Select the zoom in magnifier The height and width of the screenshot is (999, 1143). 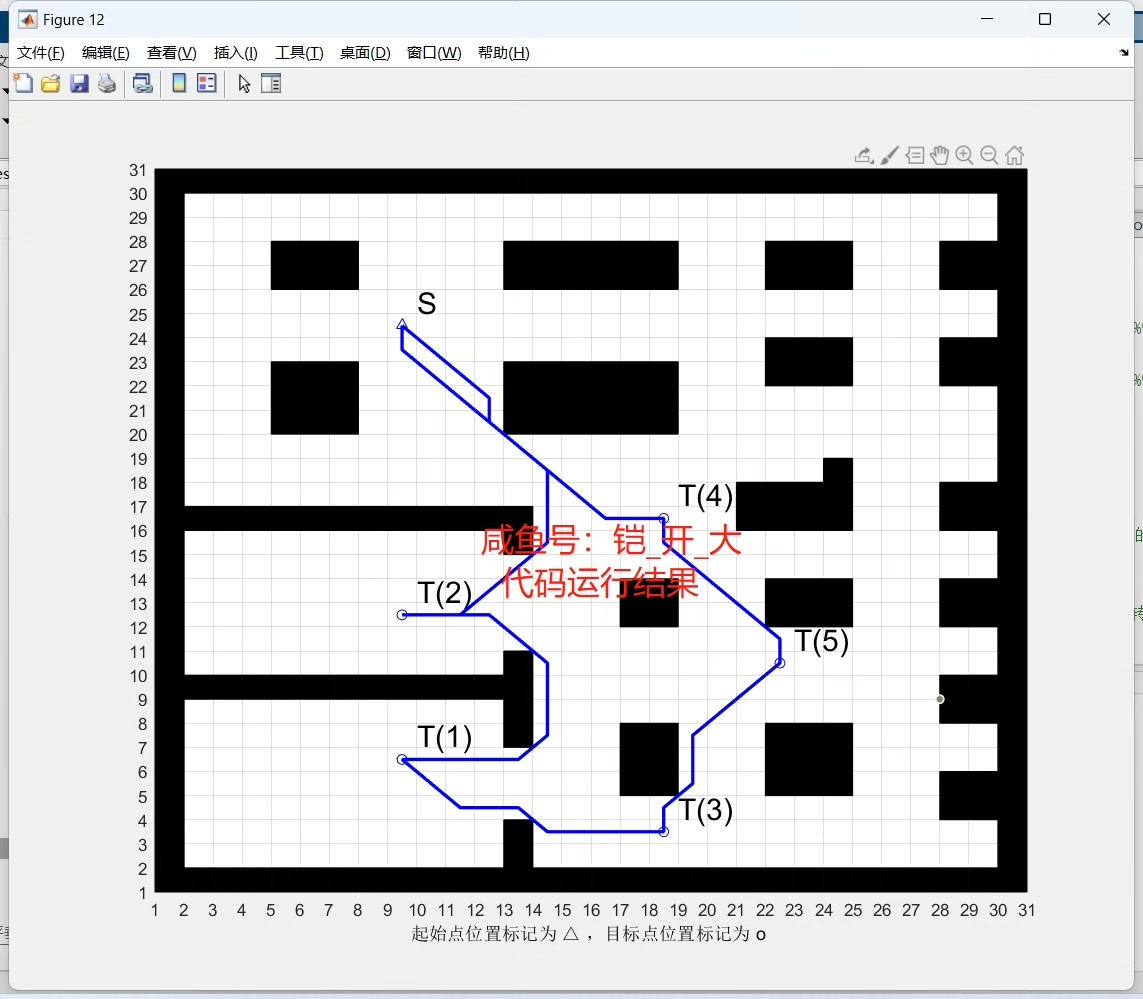tap(964, 155)
